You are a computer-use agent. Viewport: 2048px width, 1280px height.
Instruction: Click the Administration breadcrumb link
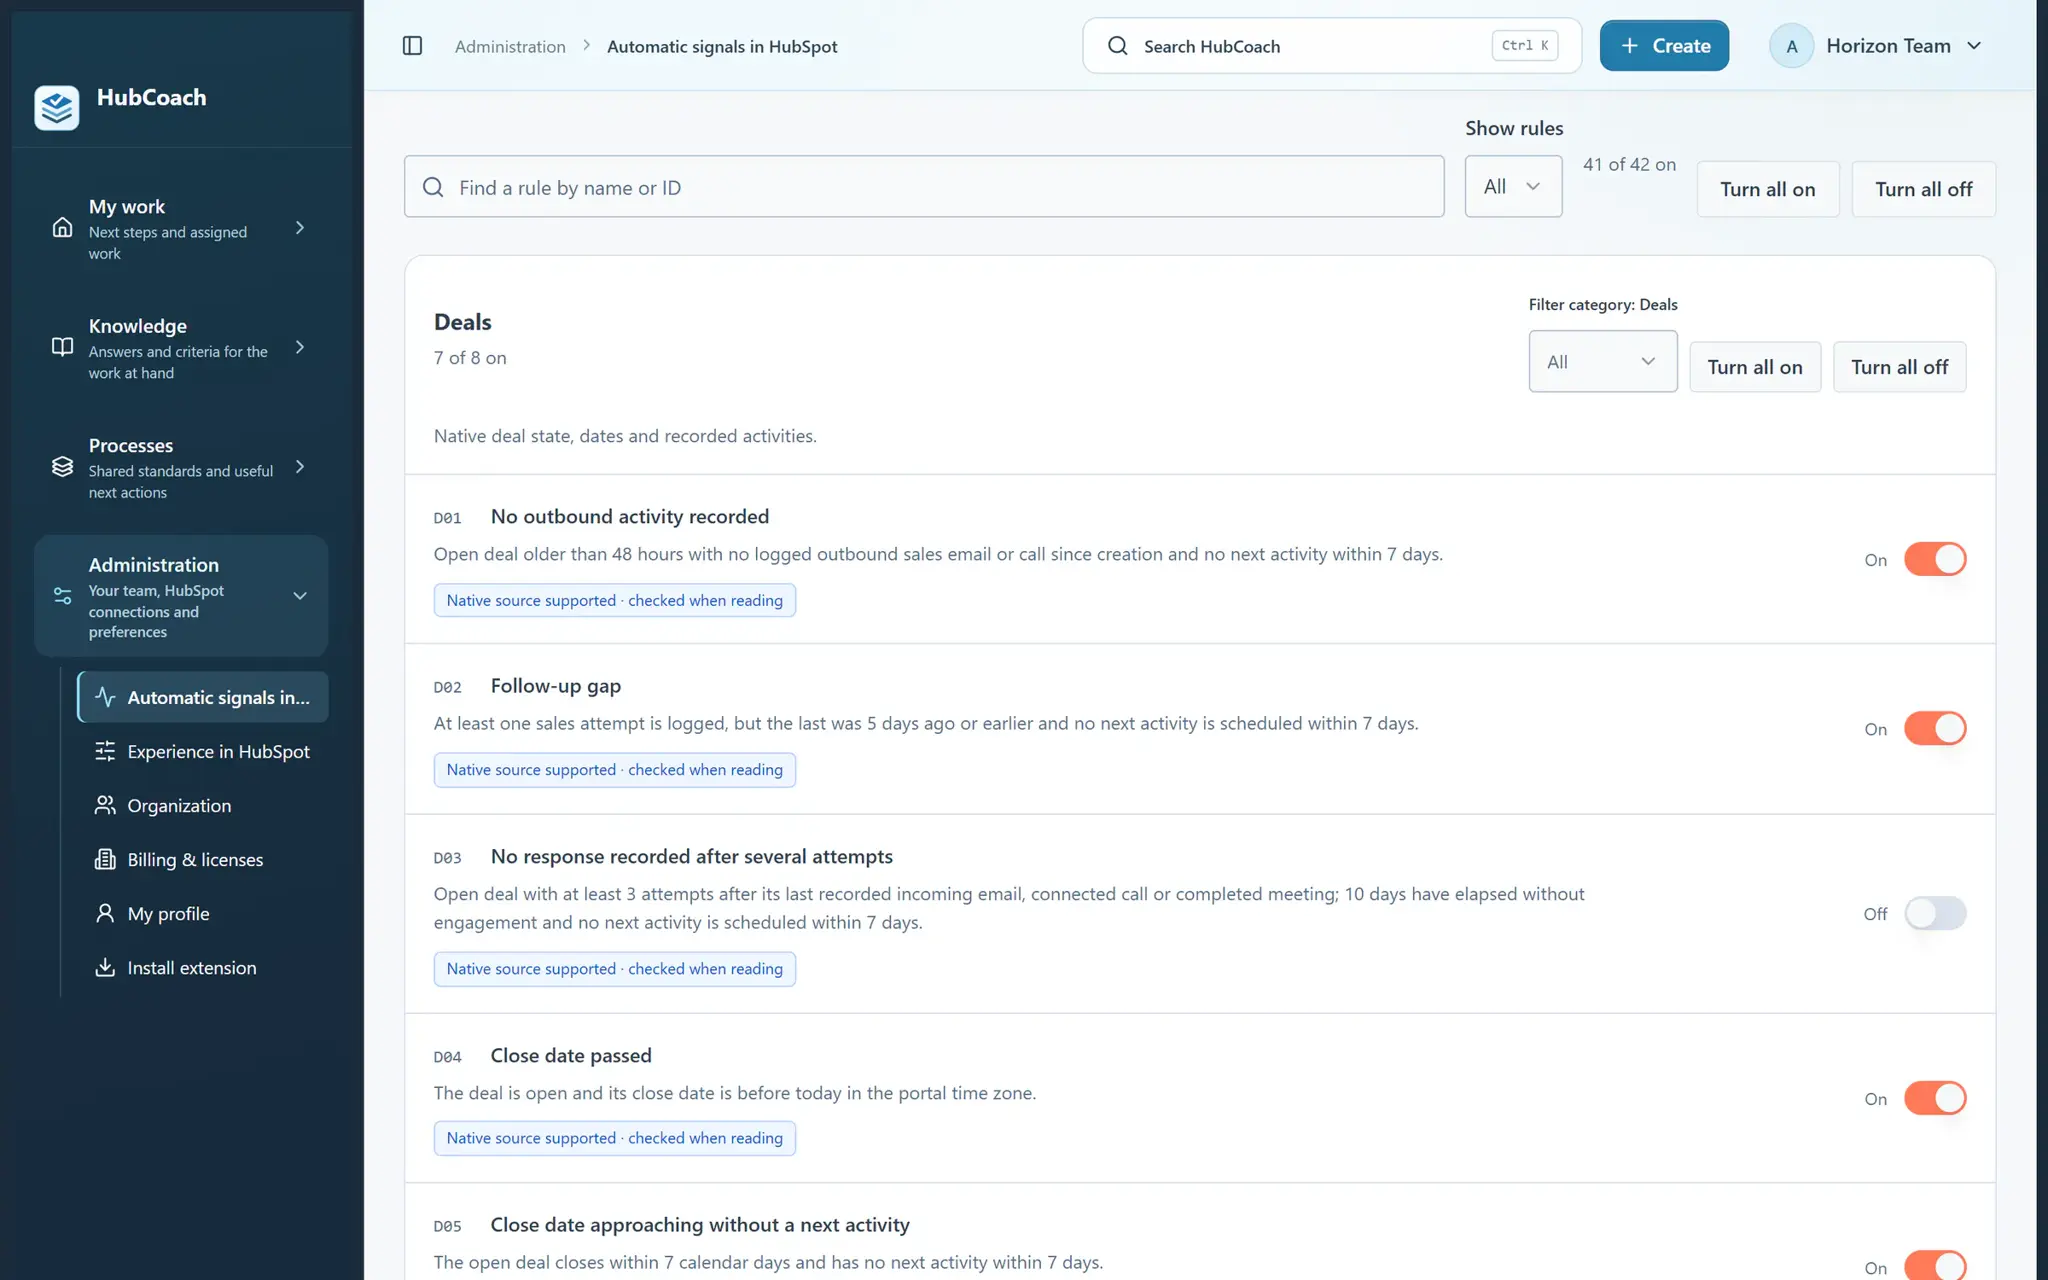click(510, 46)
